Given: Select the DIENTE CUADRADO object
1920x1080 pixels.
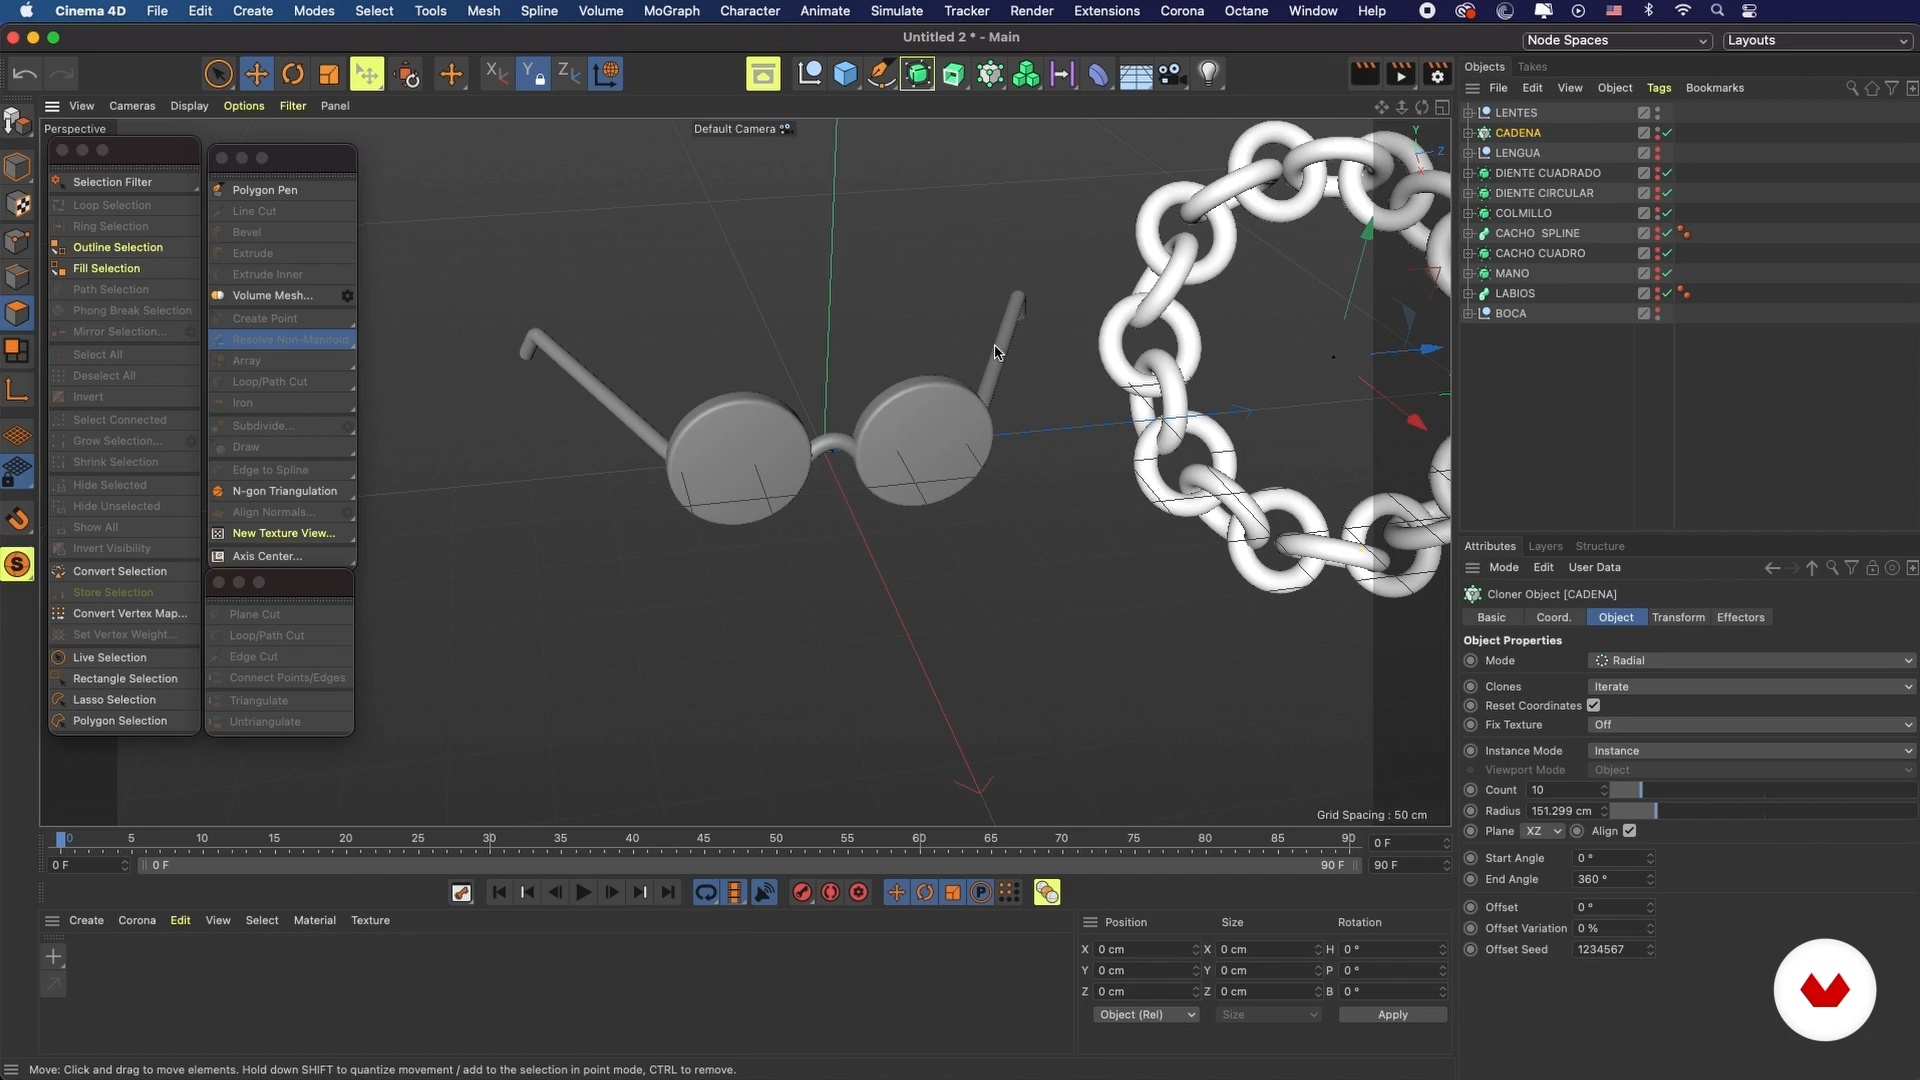Looking at the screenshot, I should (1547, 173).
